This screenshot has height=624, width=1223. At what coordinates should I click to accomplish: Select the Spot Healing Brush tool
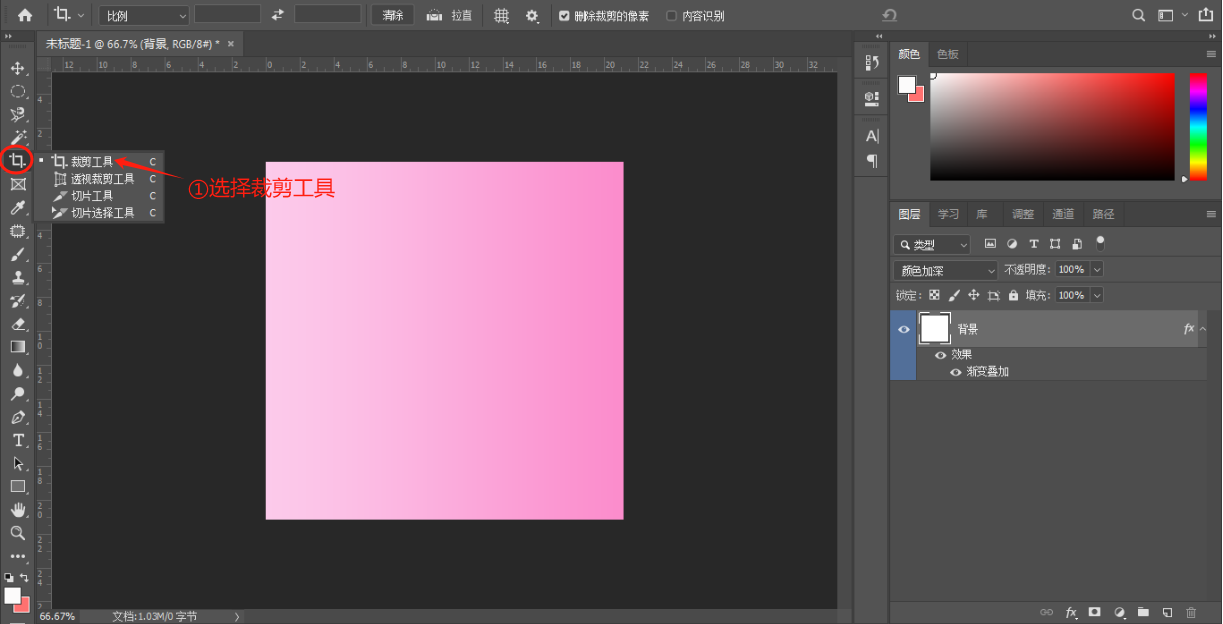pos(17,231)
